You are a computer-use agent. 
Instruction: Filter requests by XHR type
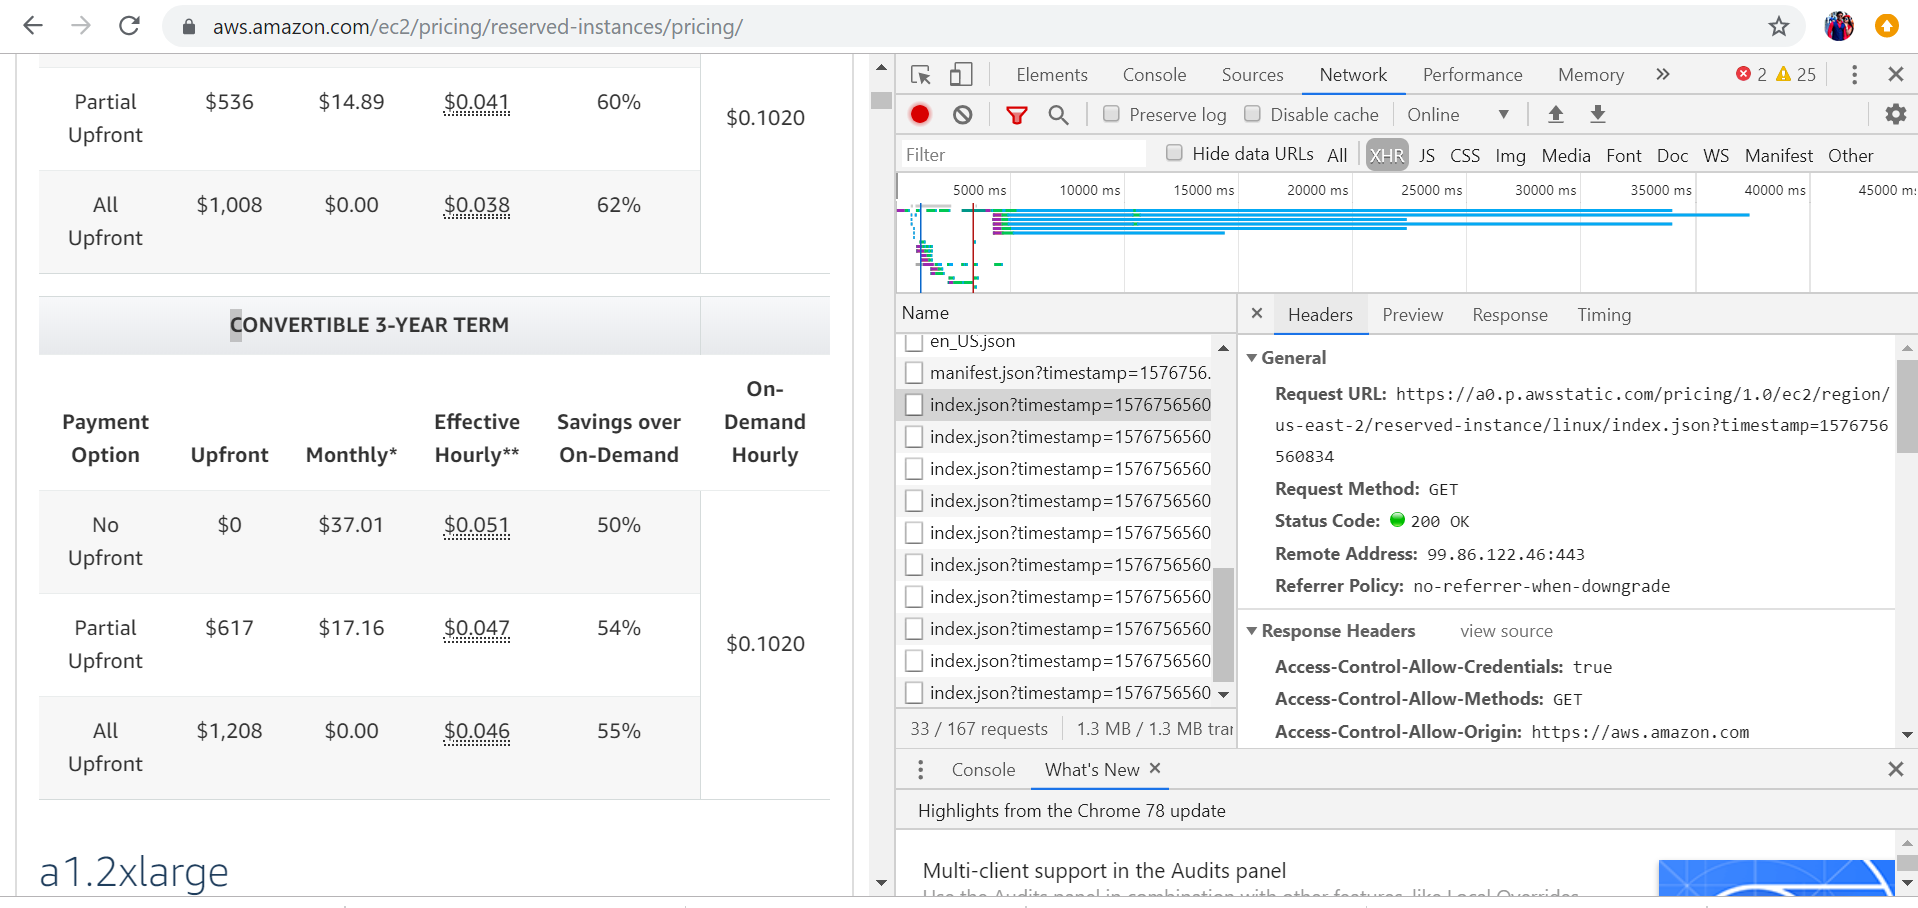[x=1387, y=155]
